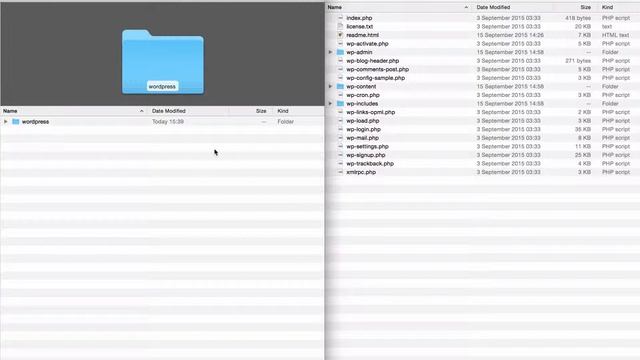The image size is (640, 360).
Task: Select the index.php file name
Action: [x=359, y=18]
